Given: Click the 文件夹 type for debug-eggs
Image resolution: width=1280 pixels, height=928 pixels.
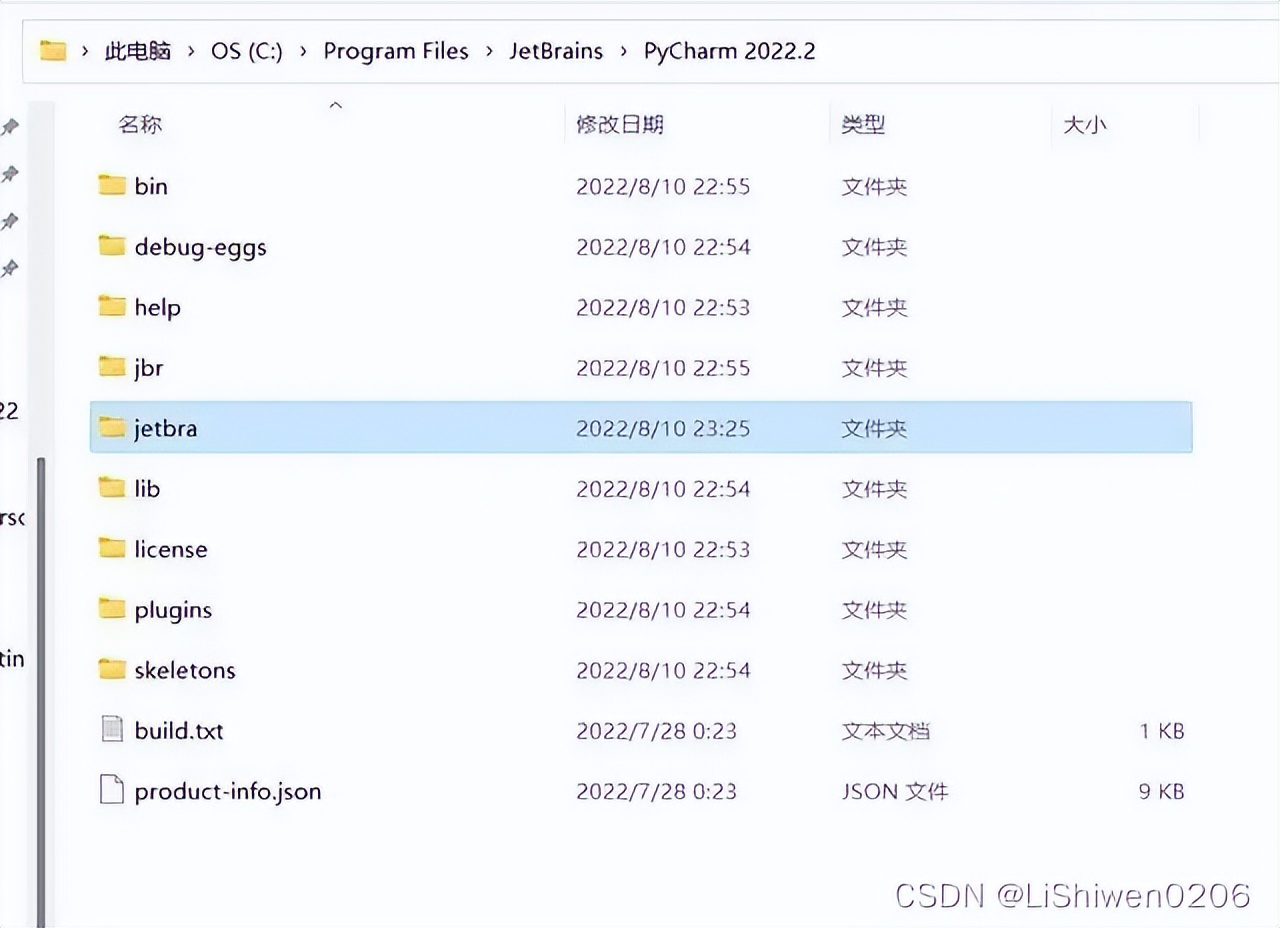Looking at the screenshot, I should coord(874,247).
